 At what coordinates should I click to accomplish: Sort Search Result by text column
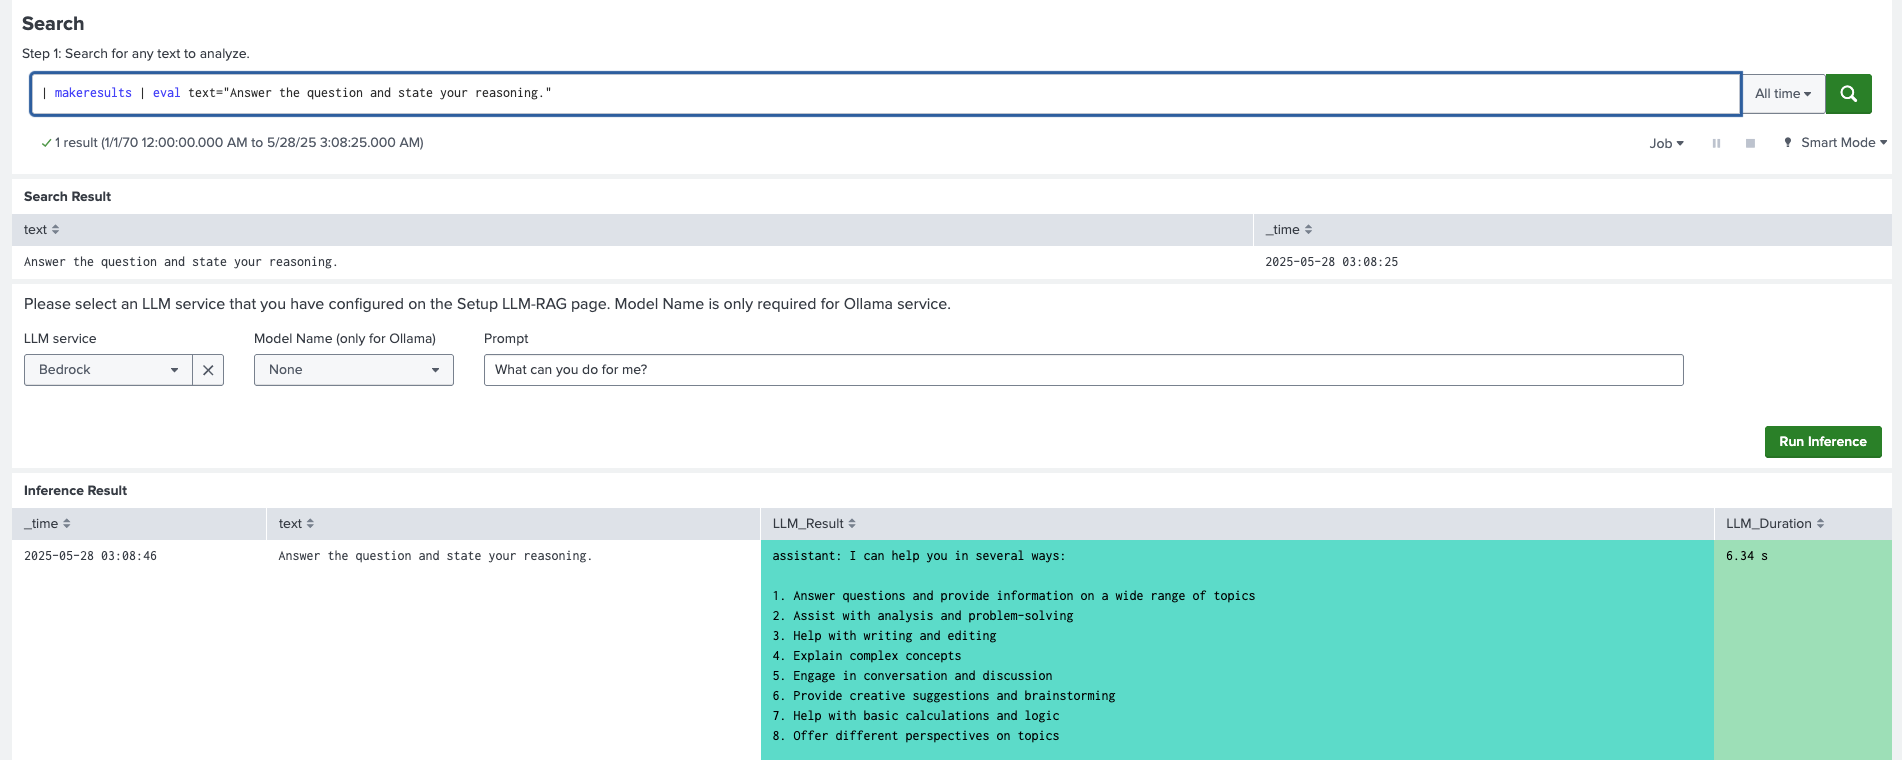point(42,230)
